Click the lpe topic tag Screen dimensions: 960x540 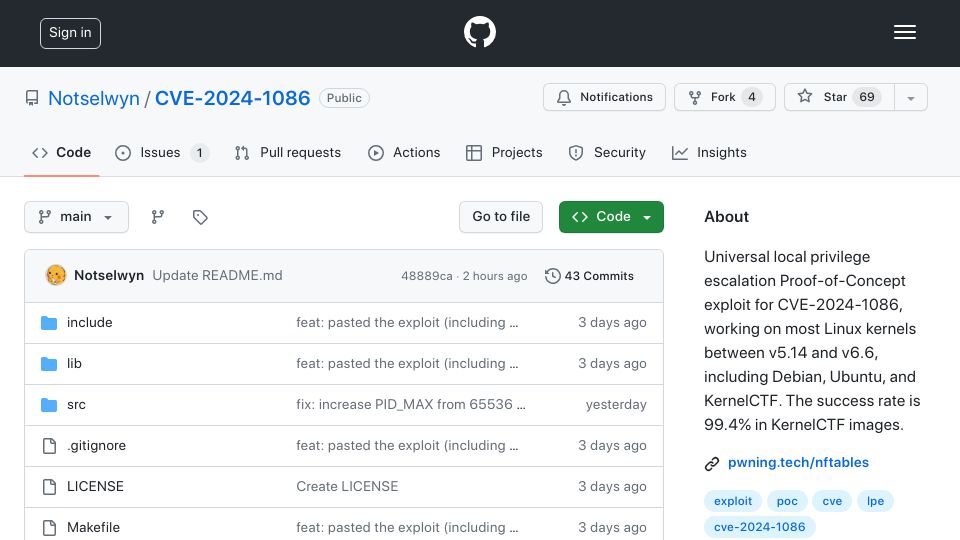point(876,501)
